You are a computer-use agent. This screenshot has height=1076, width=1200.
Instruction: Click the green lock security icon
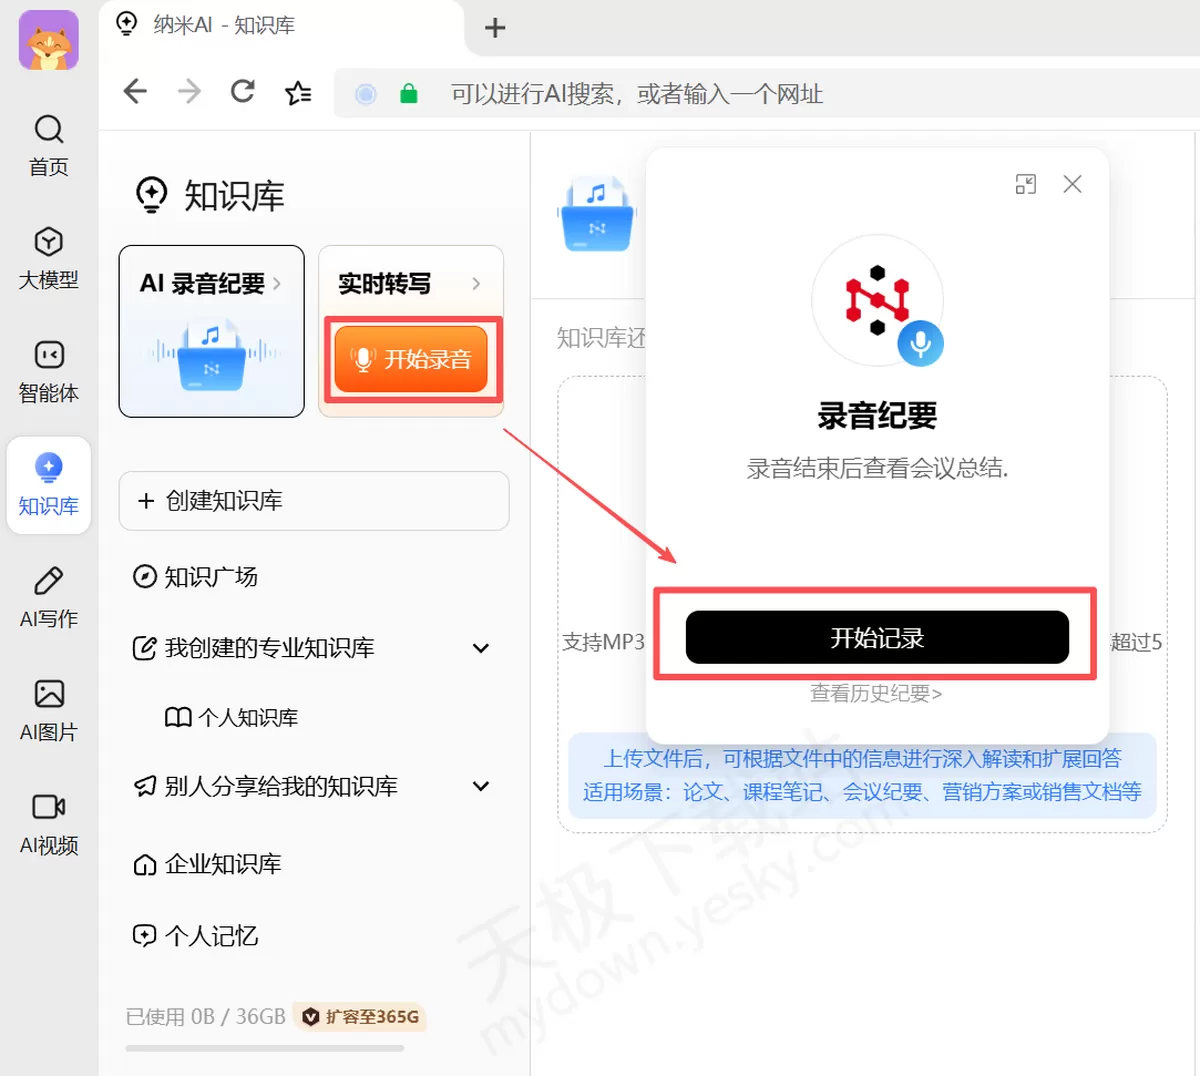tap(408, 94)
